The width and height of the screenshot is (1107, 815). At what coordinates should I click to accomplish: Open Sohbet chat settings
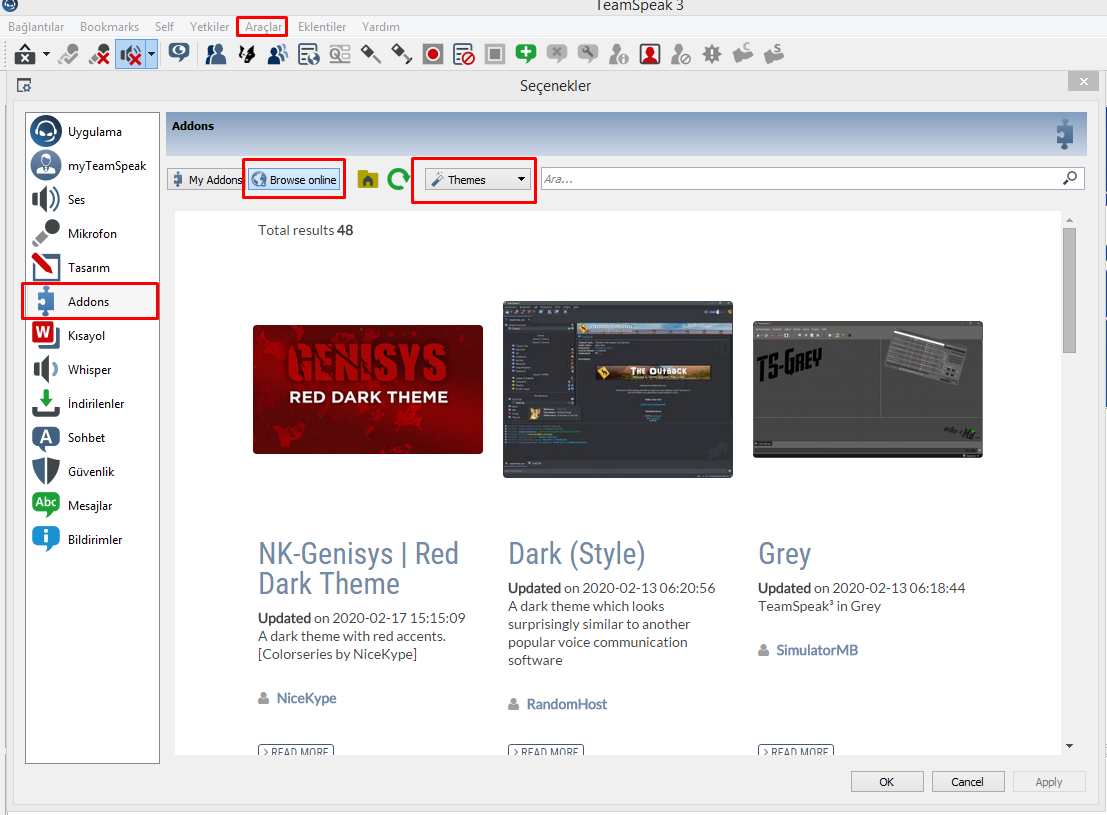[92, 437]
